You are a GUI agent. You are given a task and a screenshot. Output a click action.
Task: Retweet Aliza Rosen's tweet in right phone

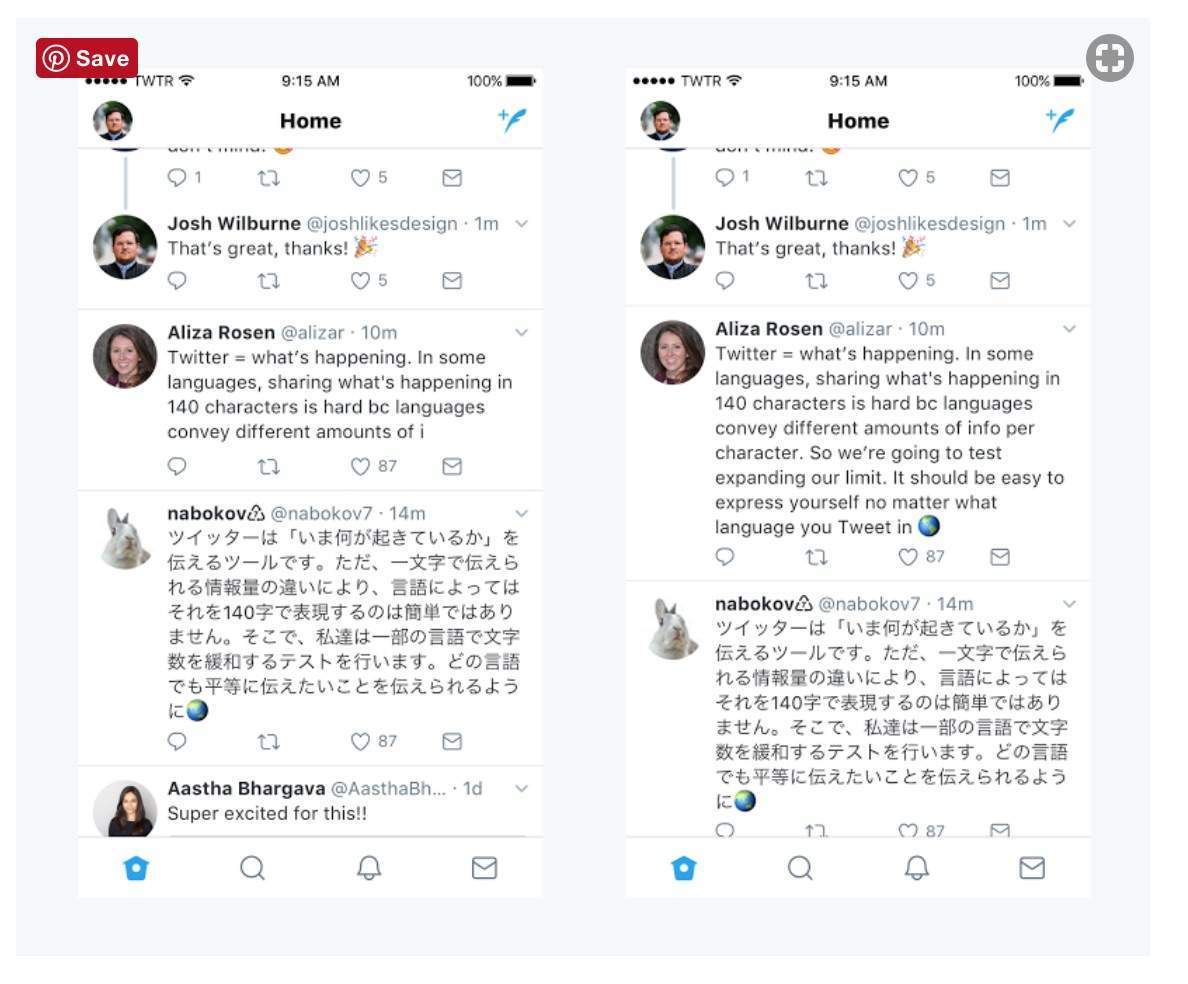816,557
